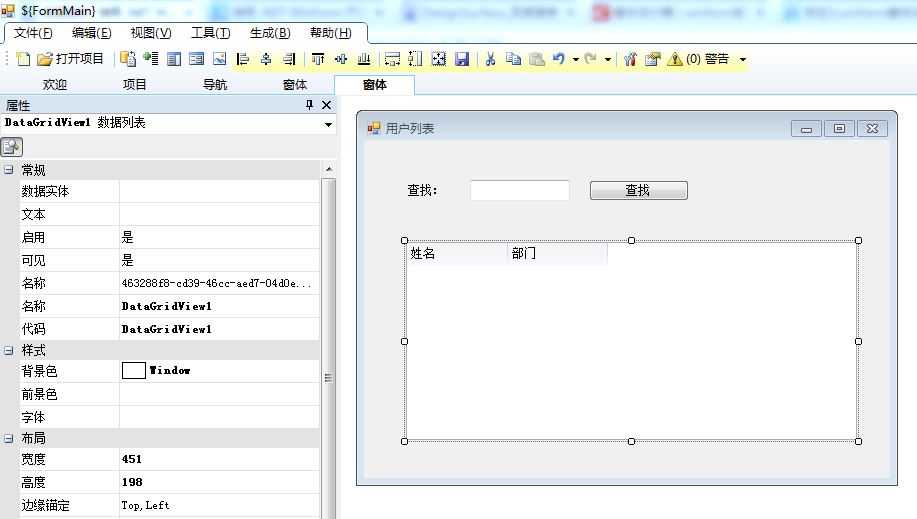The image size is (917, 519).
Task: Switch to the 欢迎 tab
Action: coord(55,85)
